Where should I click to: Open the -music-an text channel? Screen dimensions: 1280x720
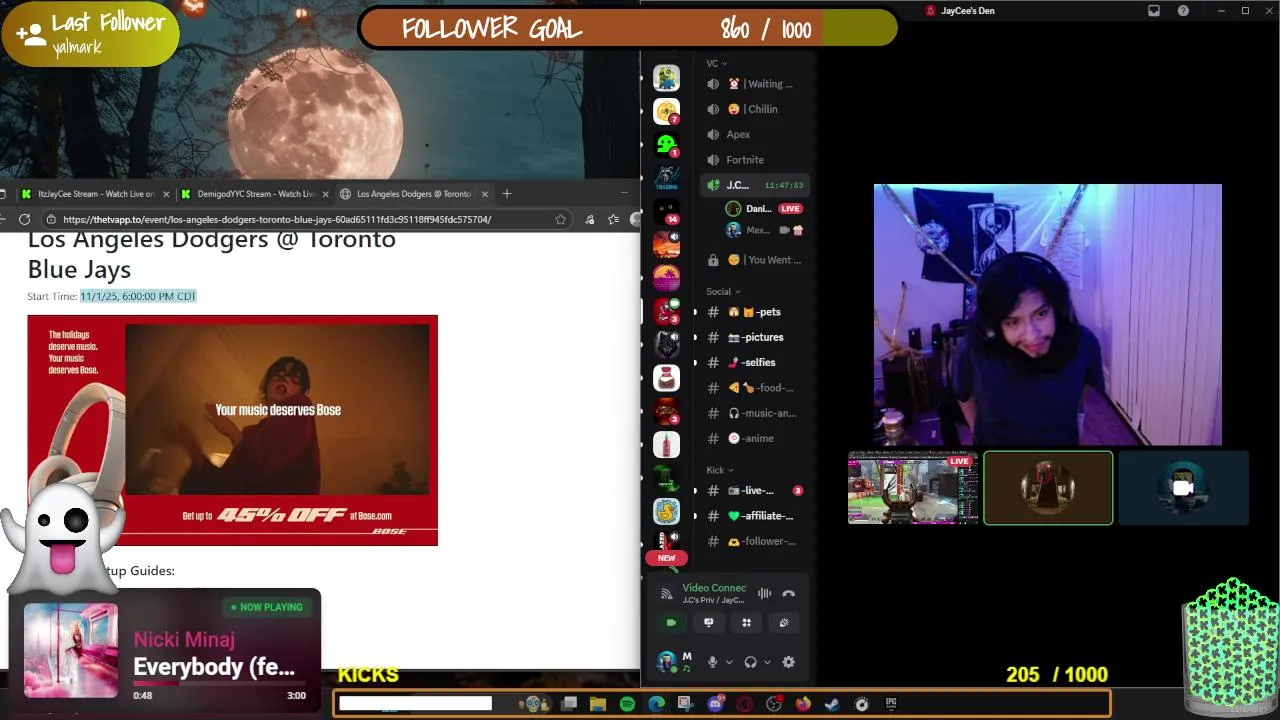755,413
